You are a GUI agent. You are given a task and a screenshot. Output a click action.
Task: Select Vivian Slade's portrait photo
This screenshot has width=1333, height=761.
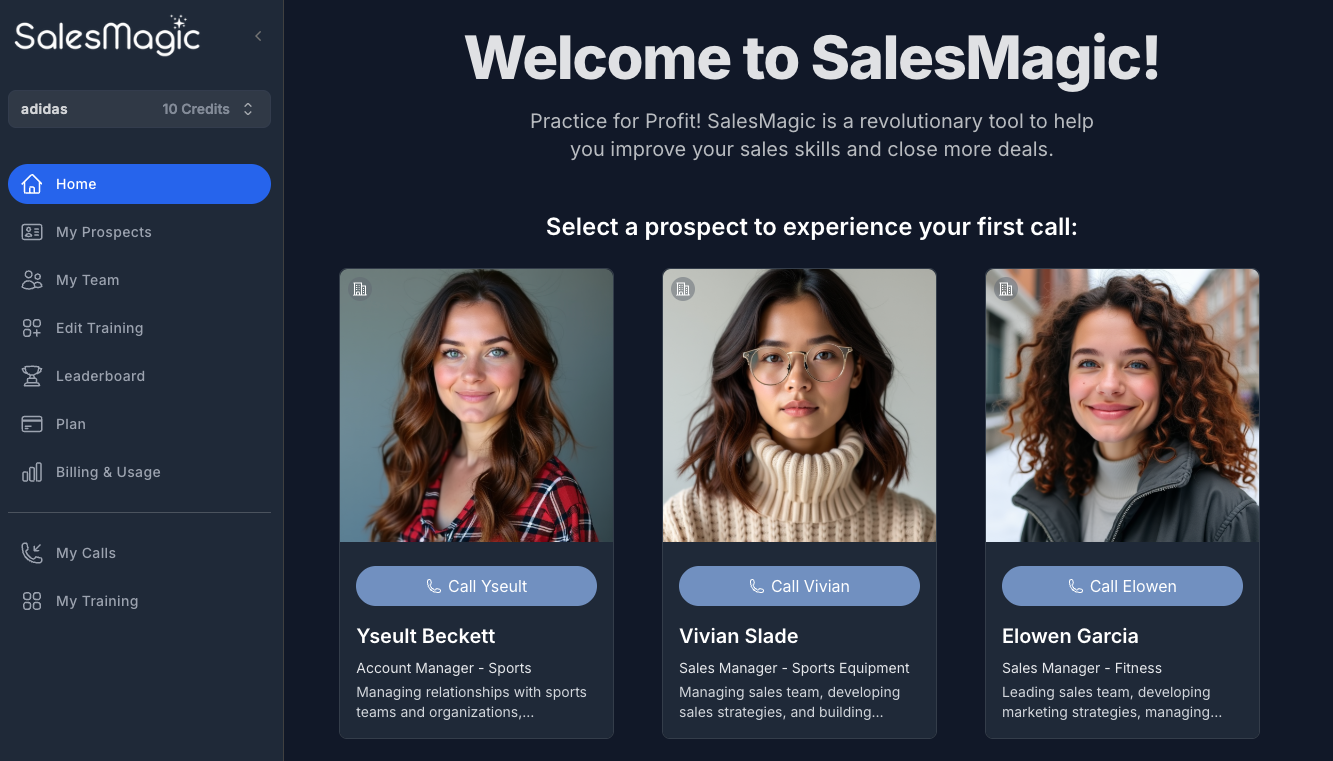(799, 405)
